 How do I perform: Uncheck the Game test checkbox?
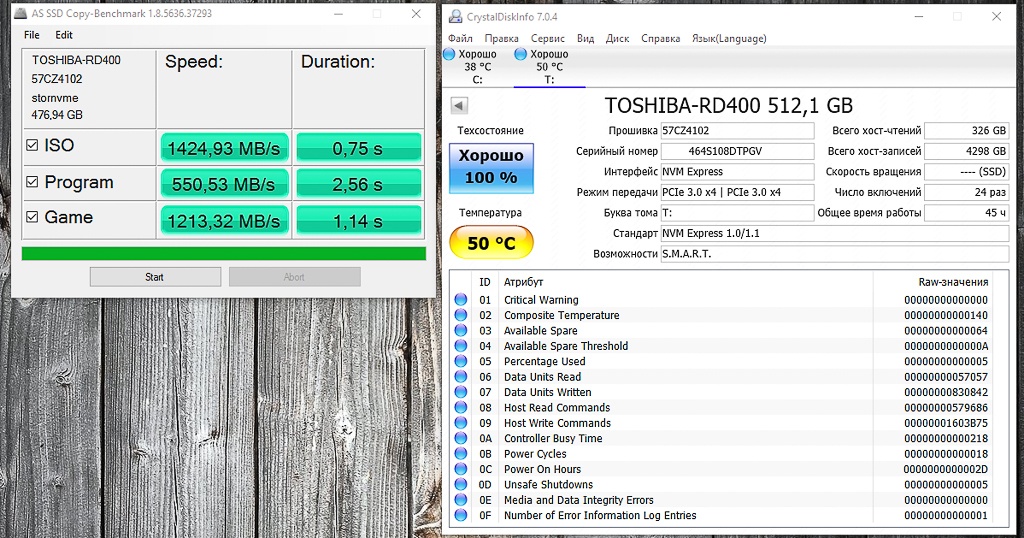click(x=32, y=217)
